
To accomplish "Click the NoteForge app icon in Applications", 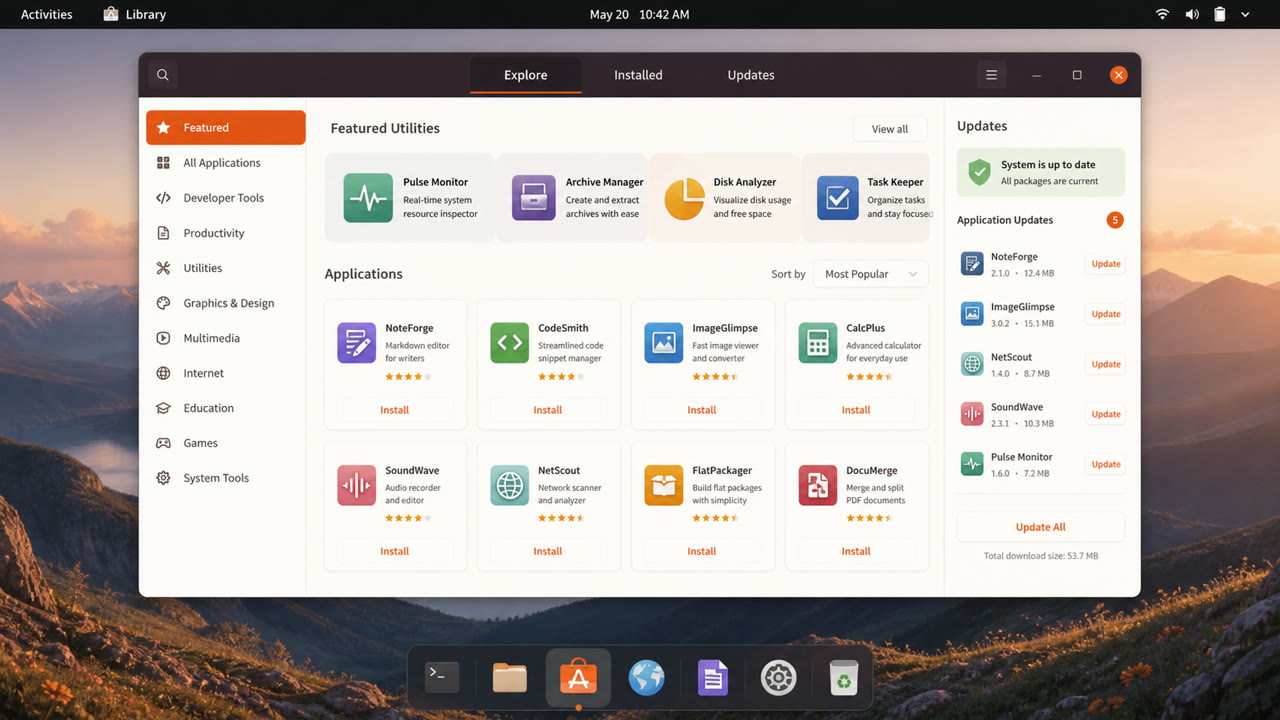I will 357,343.
